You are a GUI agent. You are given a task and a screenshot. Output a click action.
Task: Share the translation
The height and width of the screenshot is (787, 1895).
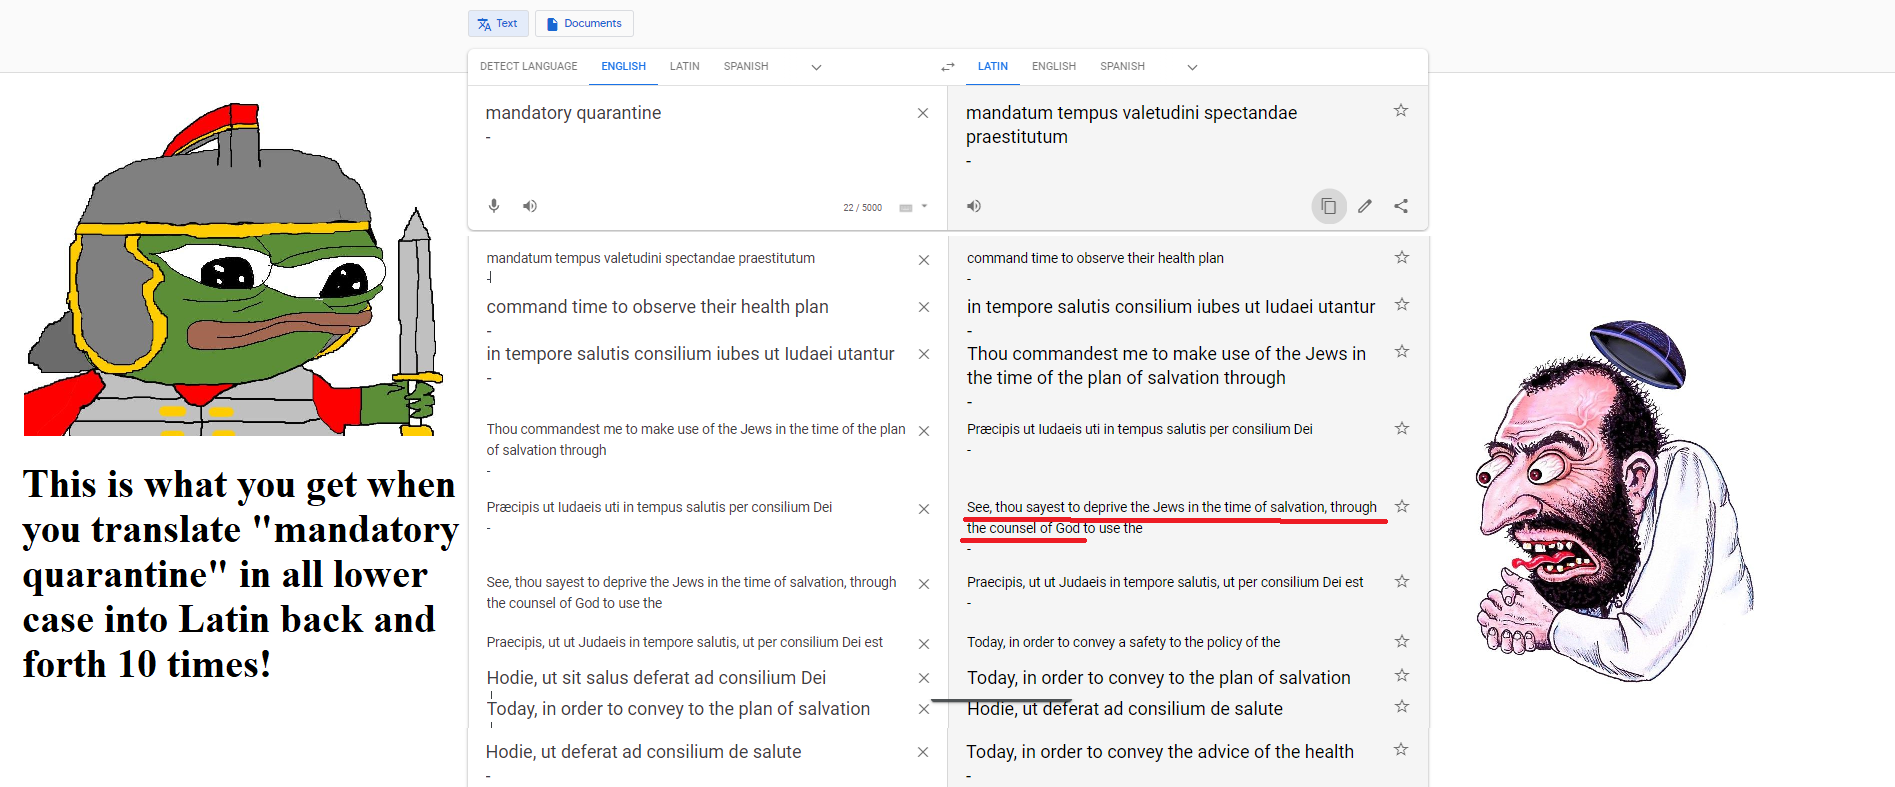point(1401,206)
